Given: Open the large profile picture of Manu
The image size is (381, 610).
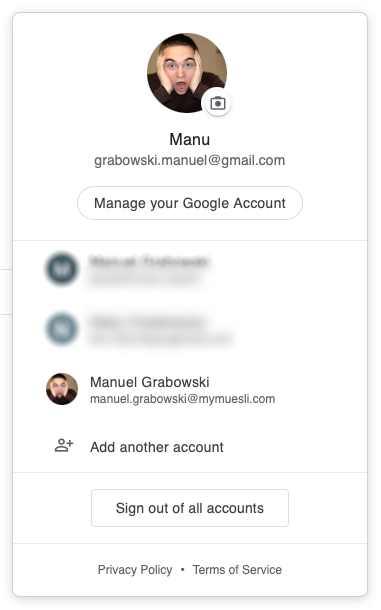Looking at the screenshot, I should coord(187,73).
